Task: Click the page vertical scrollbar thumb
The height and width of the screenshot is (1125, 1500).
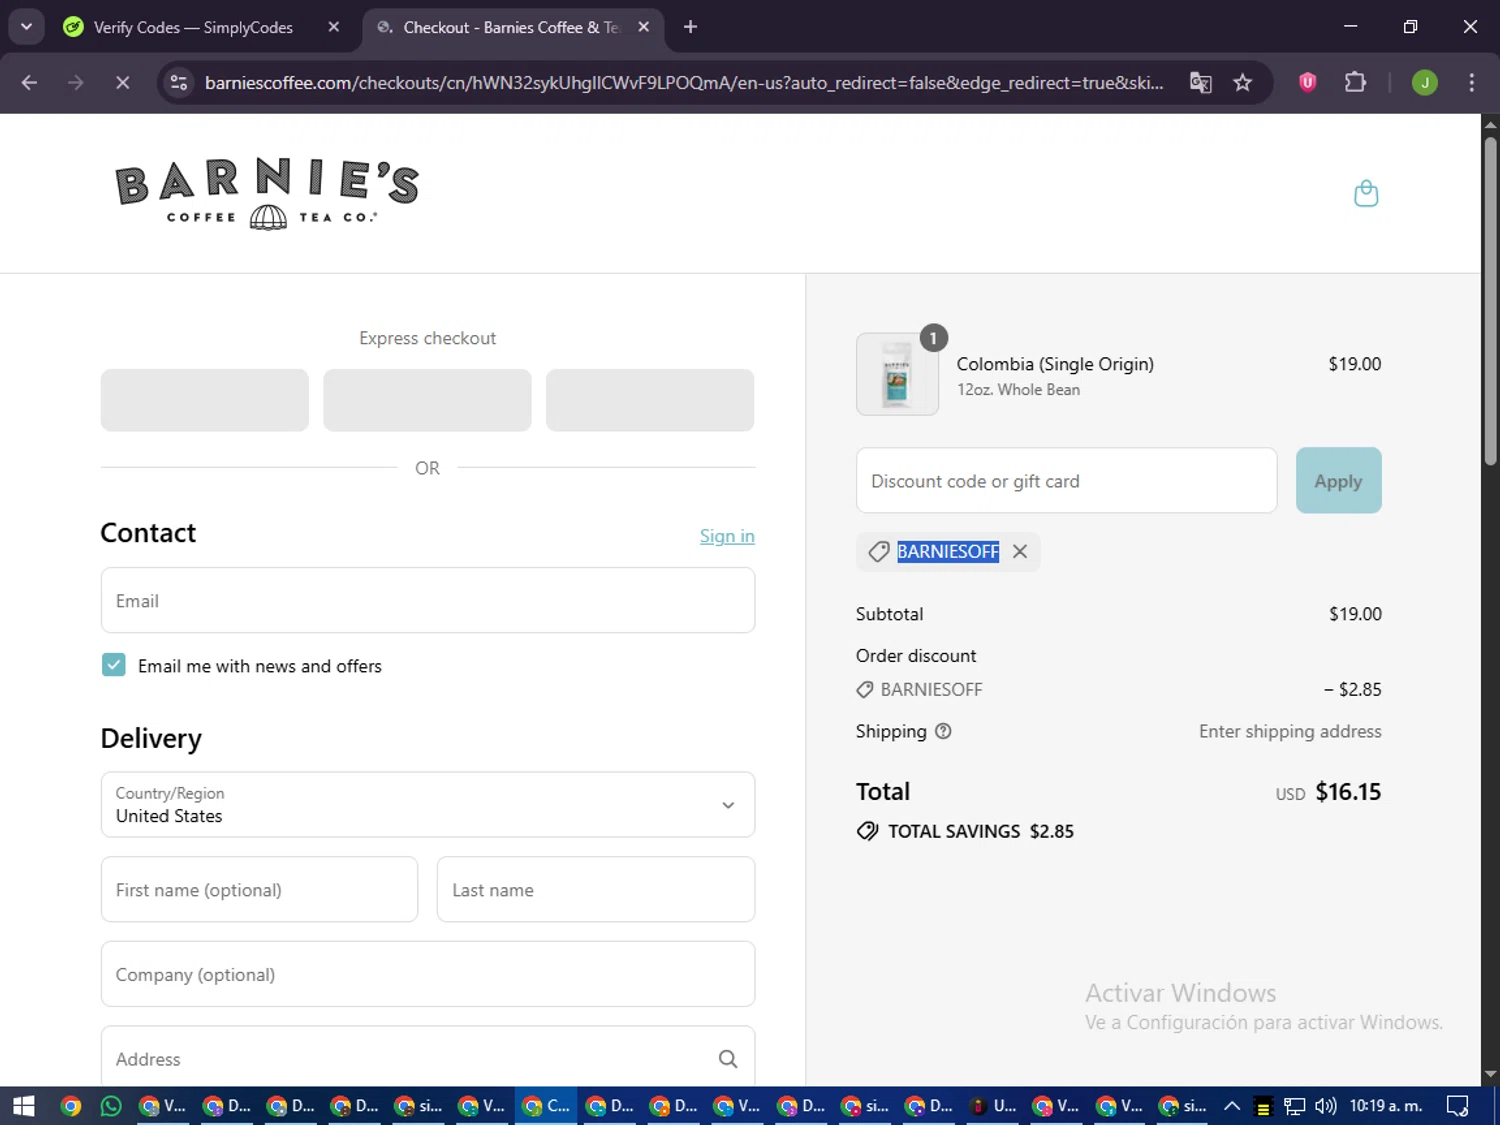Action: point(1490,300)
